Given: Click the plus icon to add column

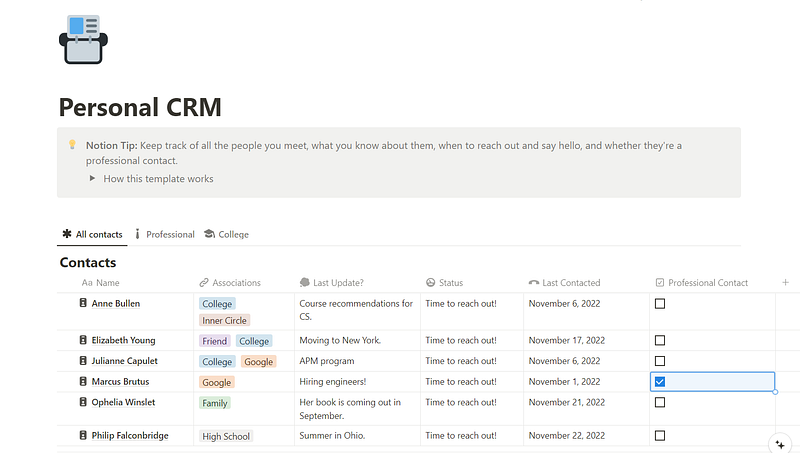Looking at the screenshot, I should (785, 283).
